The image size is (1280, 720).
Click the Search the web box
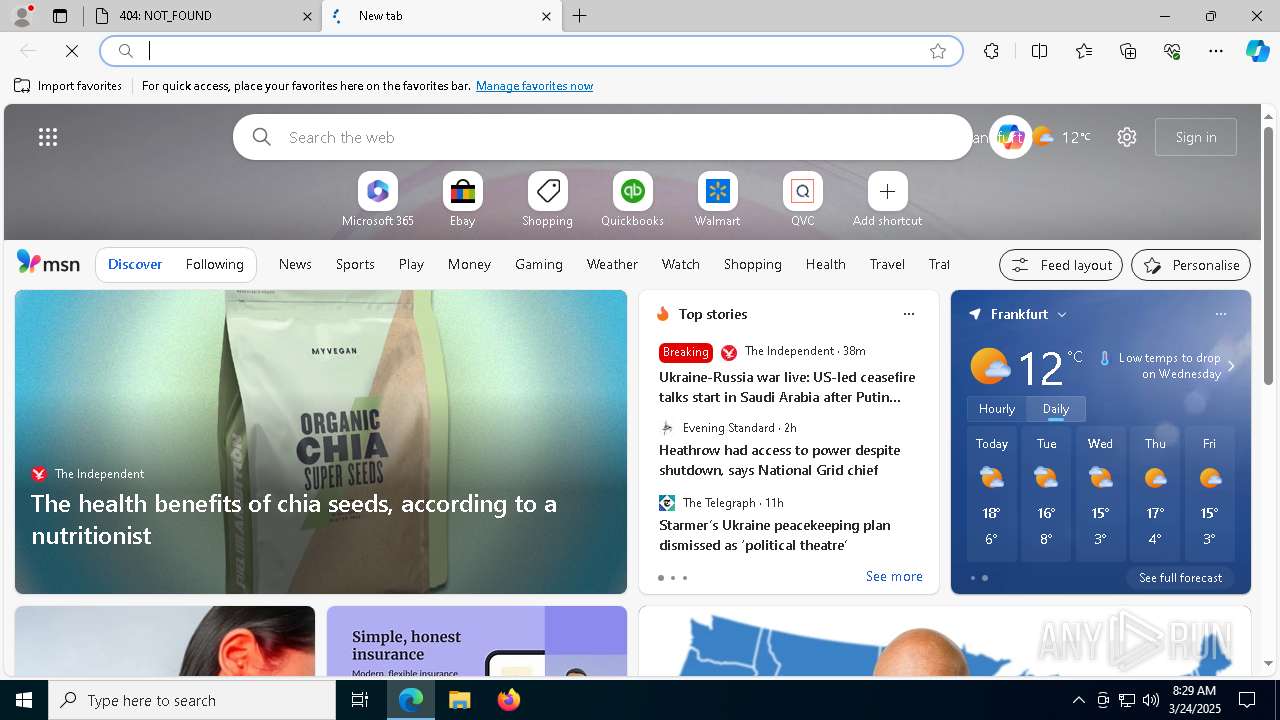pyautogui.click(x=603, y=137)
